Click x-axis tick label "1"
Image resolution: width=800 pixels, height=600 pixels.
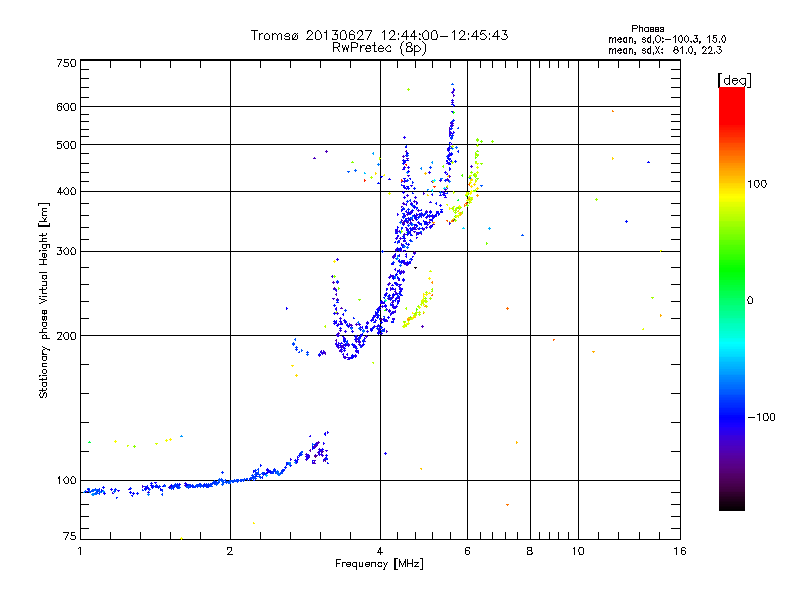click(81, 551)
